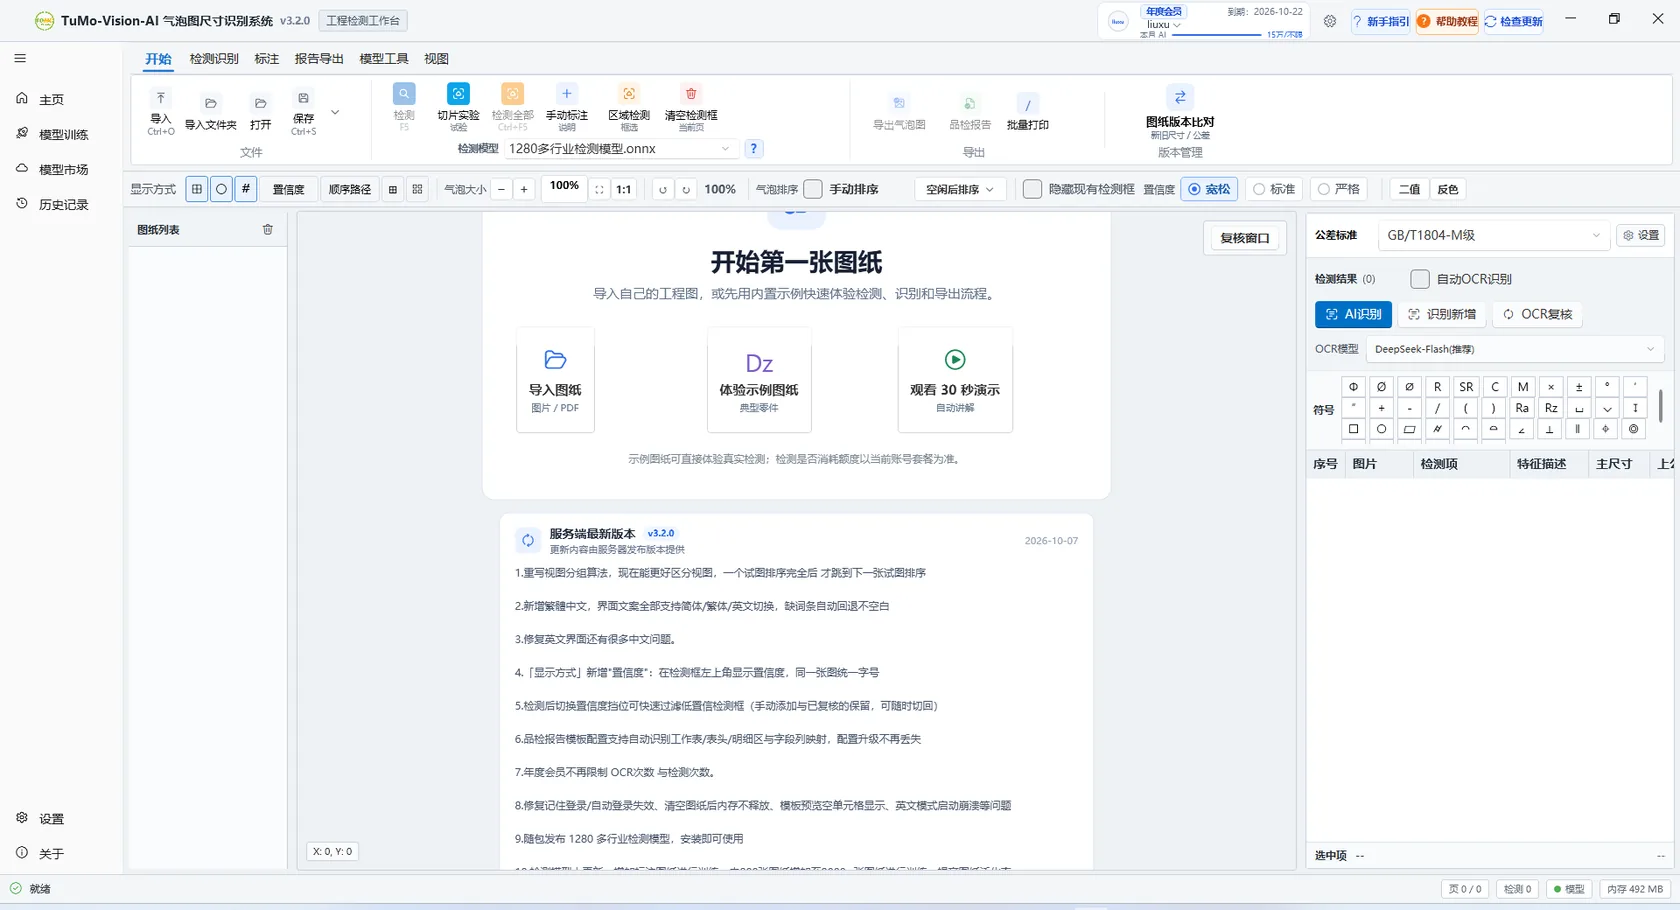Image resolution: width=1680 pixels, height=910 pixels.
Task: Click the OCR复核 button
Action: click(1537, 314)
